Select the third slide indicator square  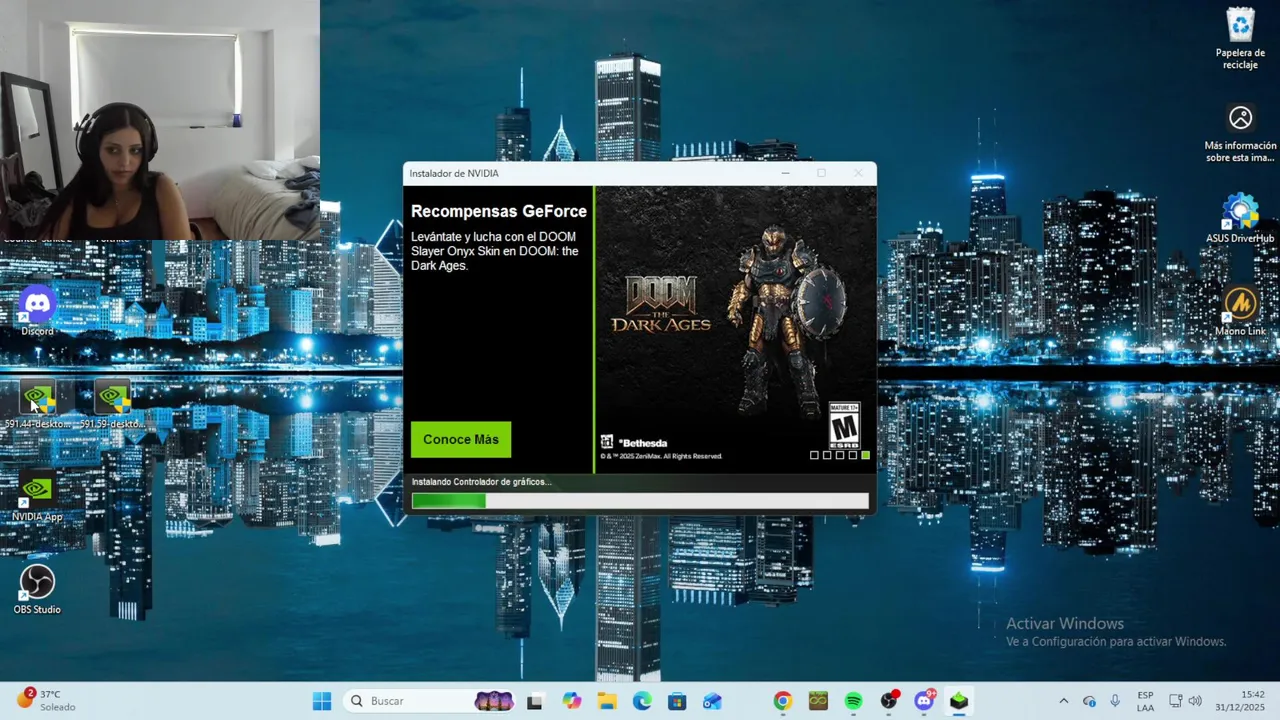840,455
